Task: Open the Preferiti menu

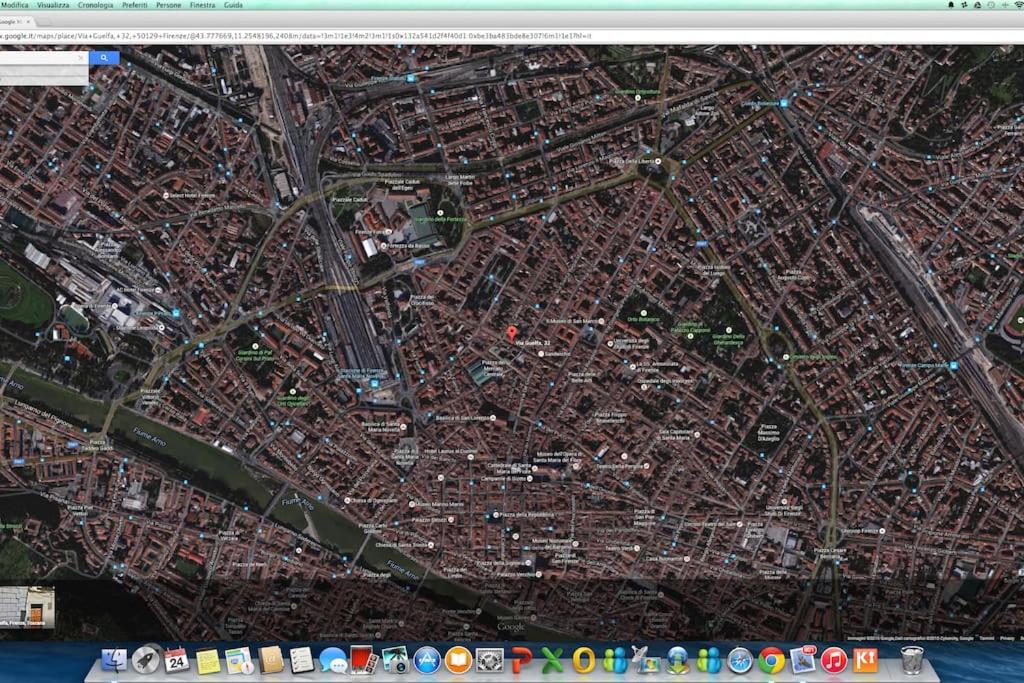Action: 134,5
